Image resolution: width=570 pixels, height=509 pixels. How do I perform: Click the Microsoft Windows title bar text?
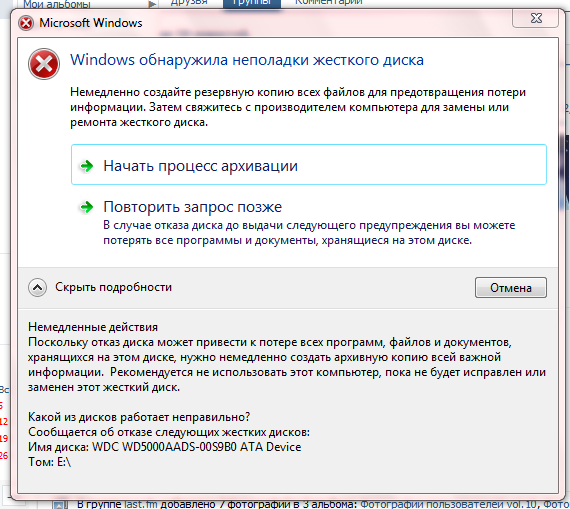[x=91, y=23]
